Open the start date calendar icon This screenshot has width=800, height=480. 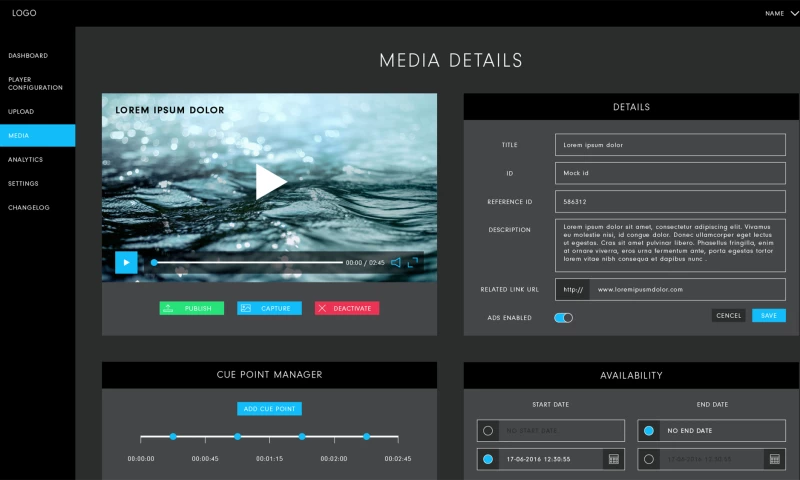tap(614, 459)
